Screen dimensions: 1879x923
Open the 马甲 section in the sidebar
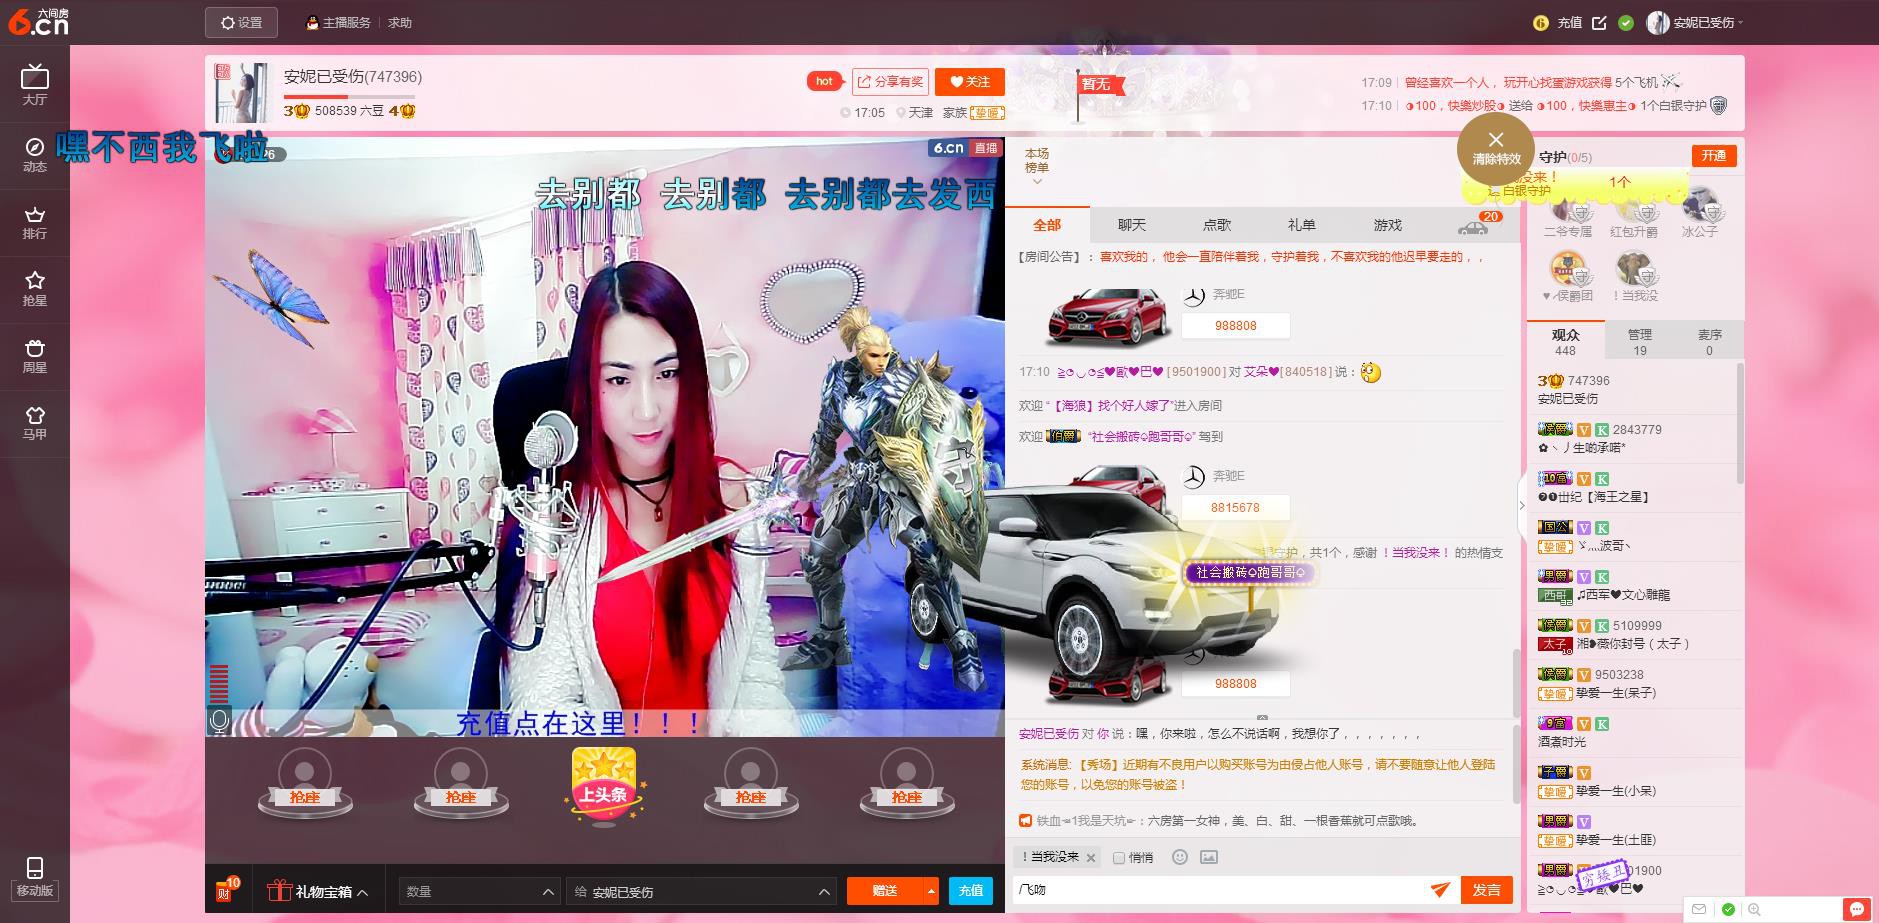pos(35,423)
